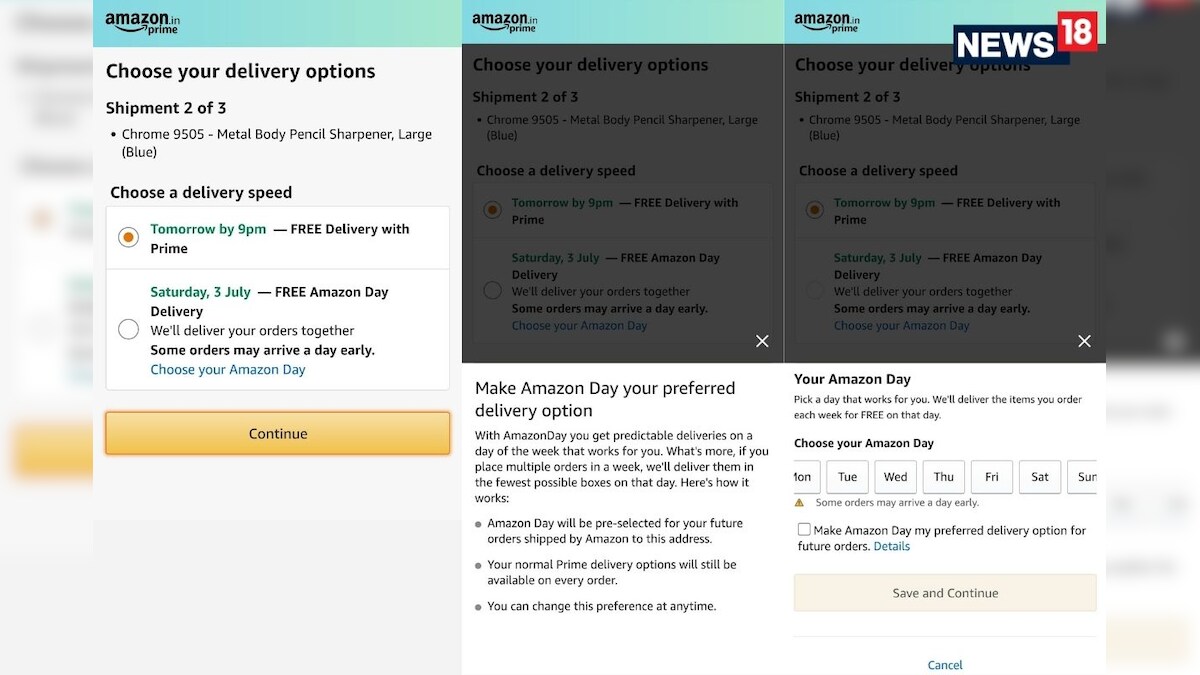Close the Your Amazon Day panel
Image resolution: width=1200 pixels, height=675 pixels.
click(1084, 341)
